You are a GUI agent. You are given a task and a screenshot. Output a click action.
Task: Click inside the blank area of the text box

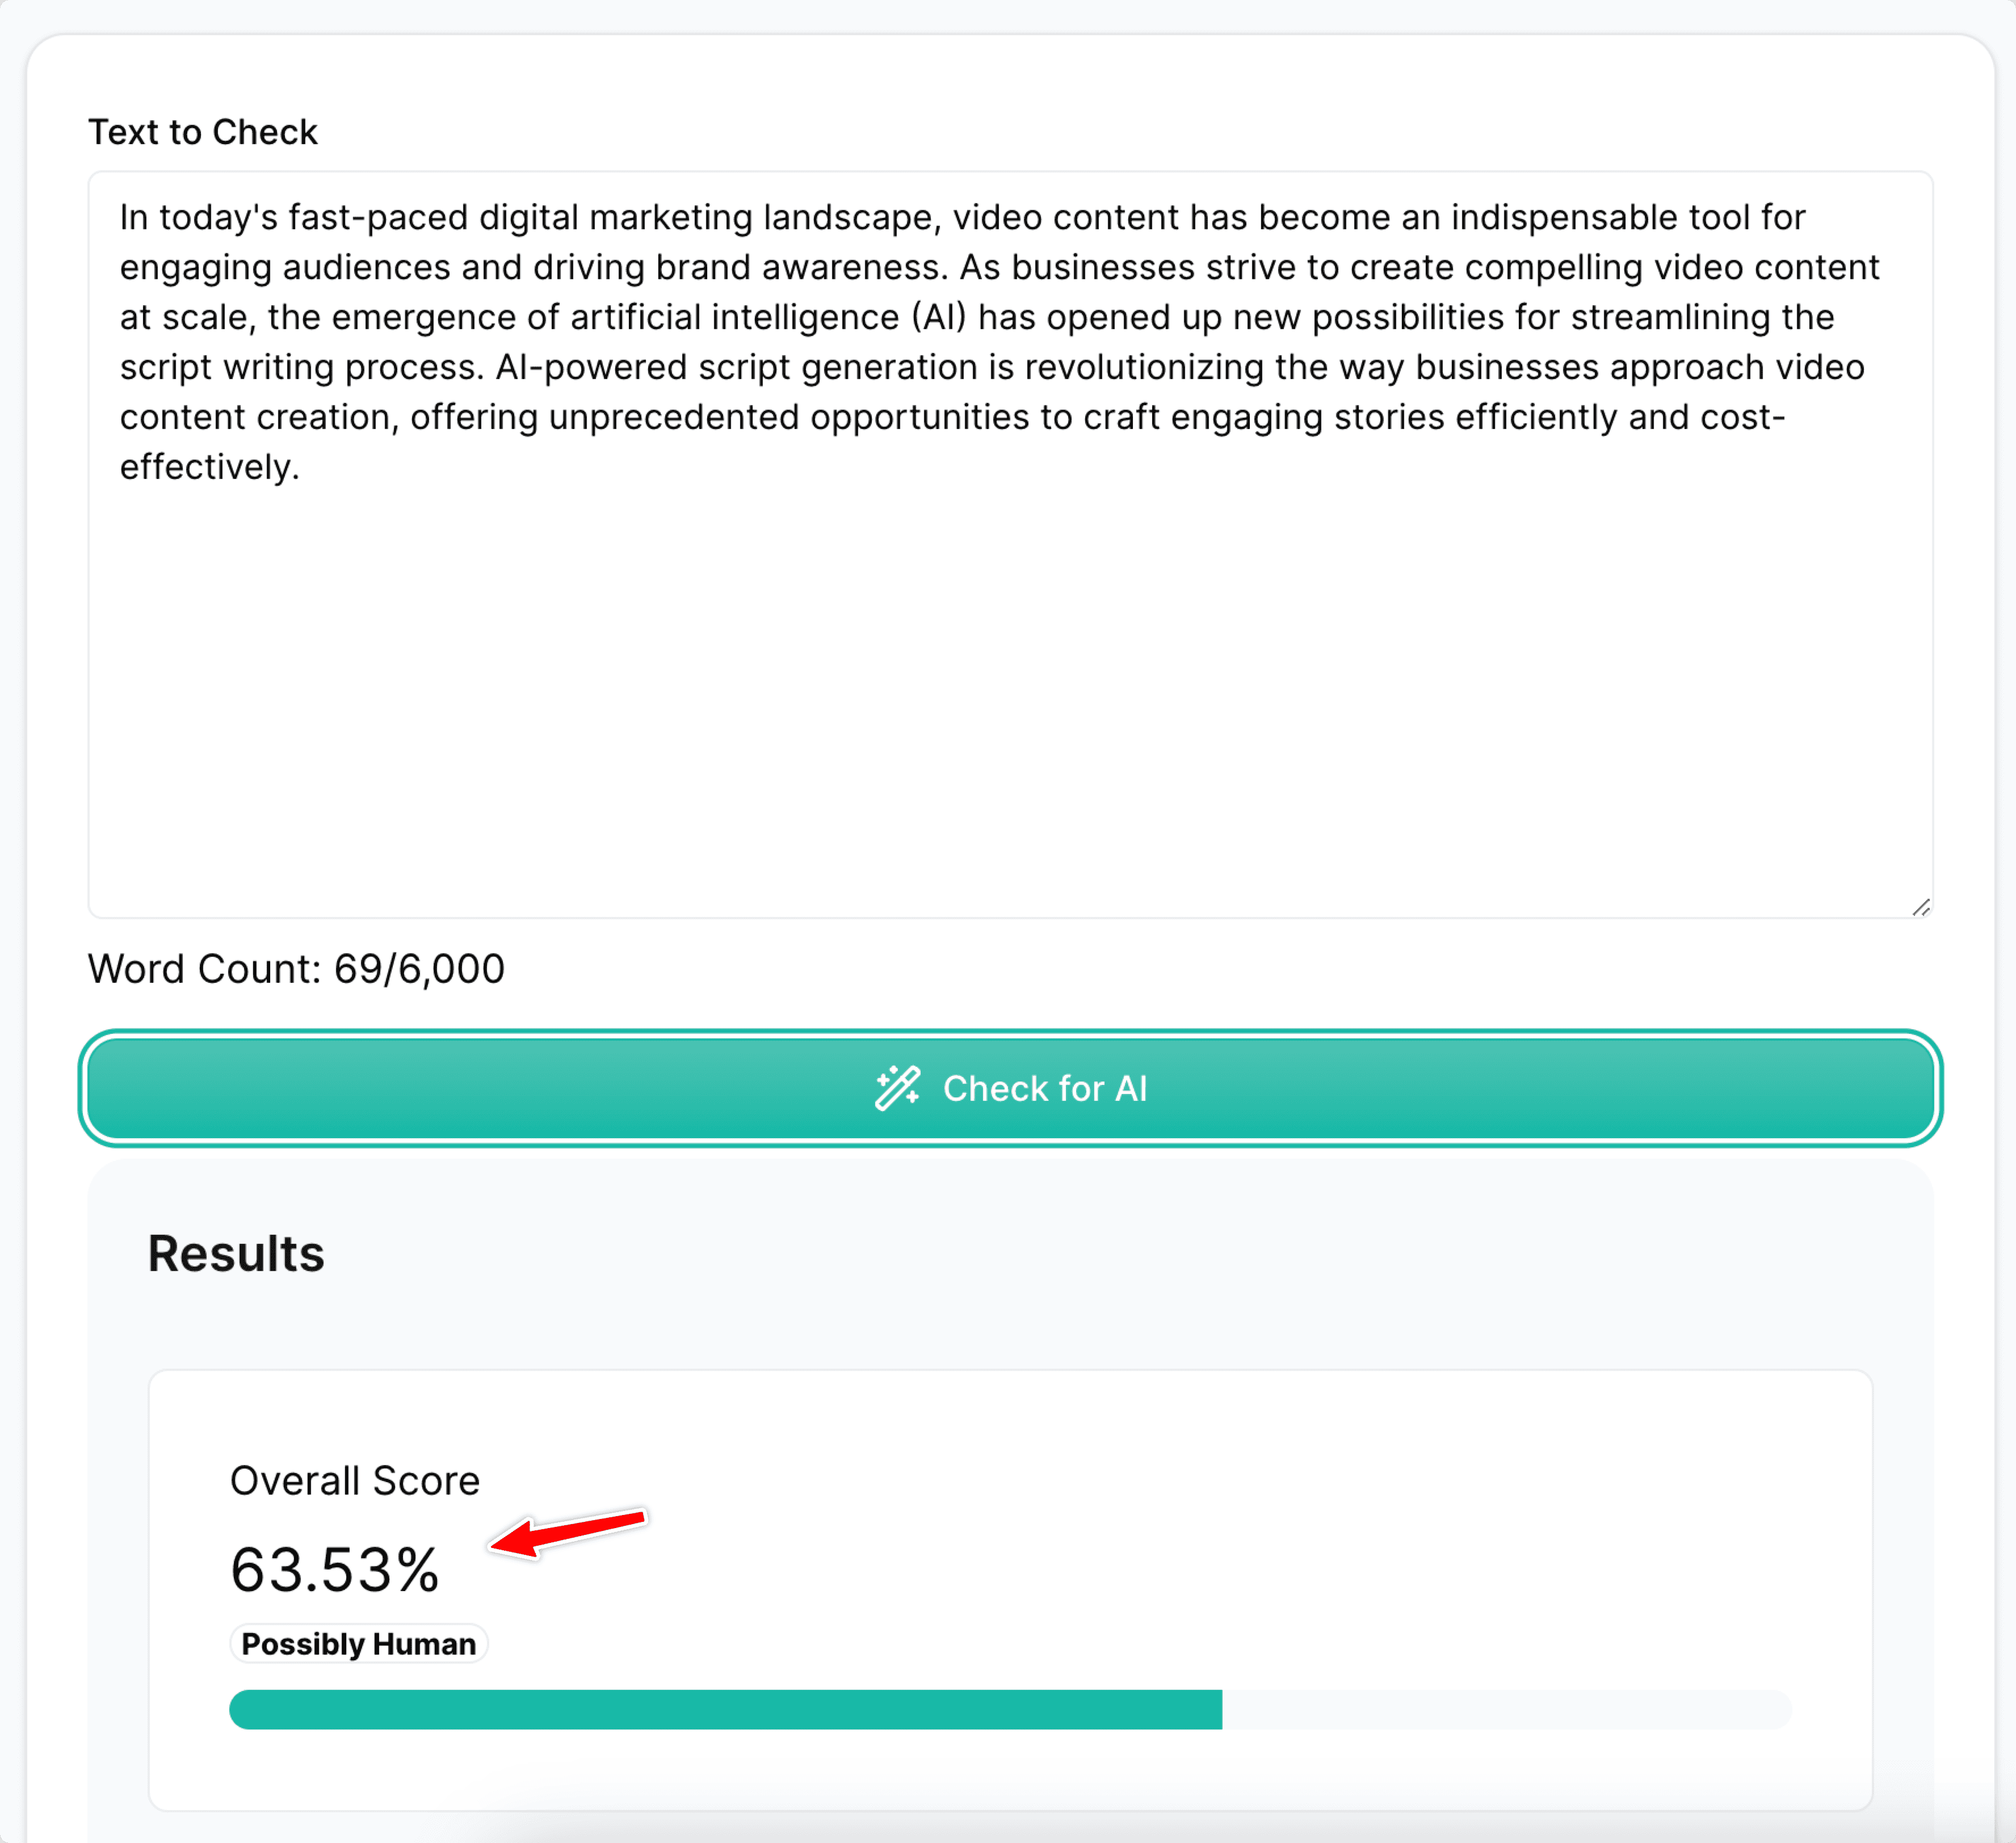[x=1010, y=700]
